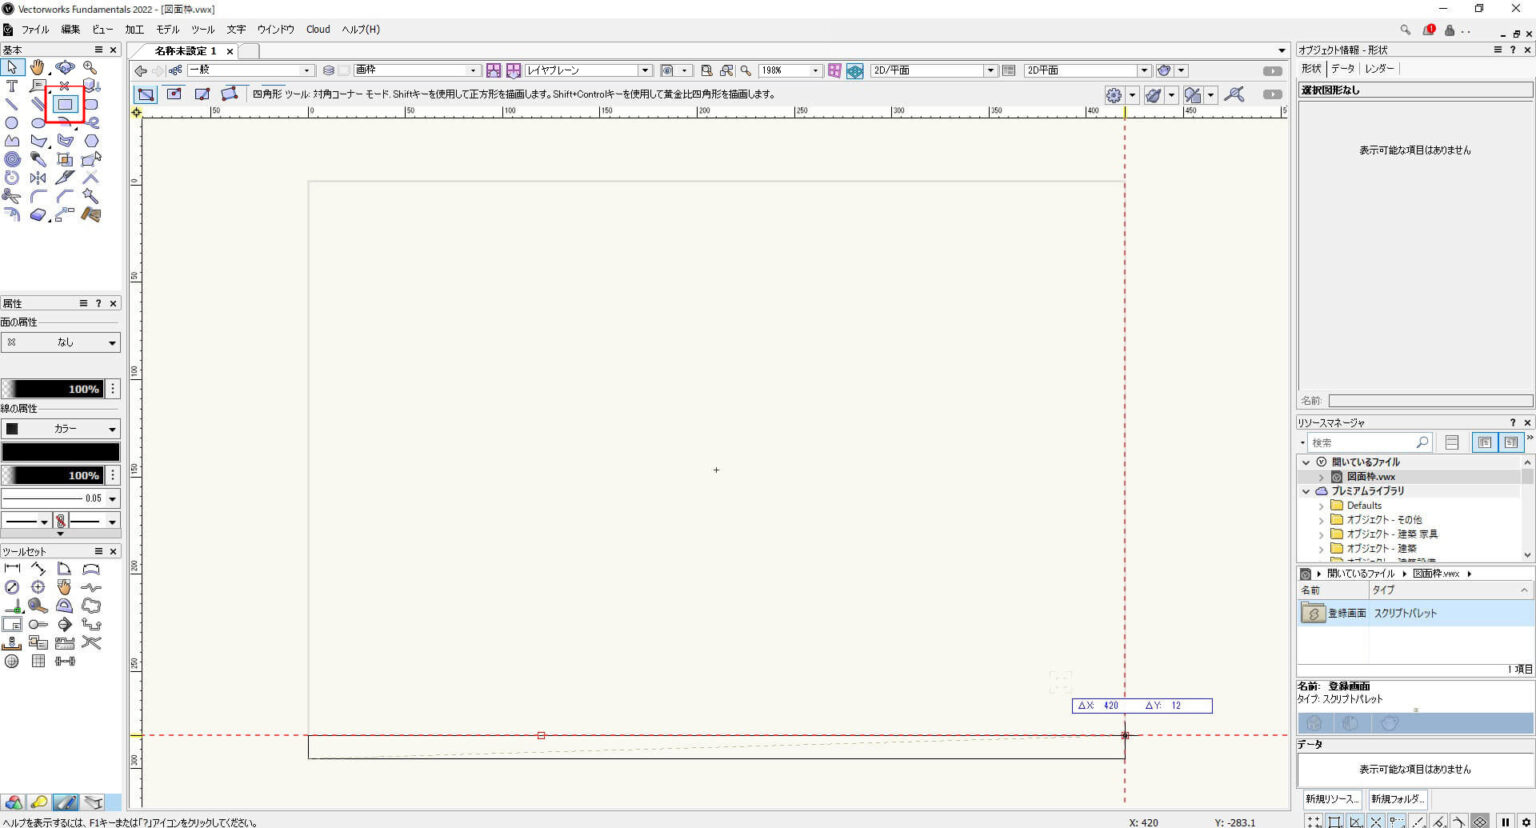Pause snapping using the pause icon
This screenshot has height=828, width=1536.
[x=1506, y=821]
